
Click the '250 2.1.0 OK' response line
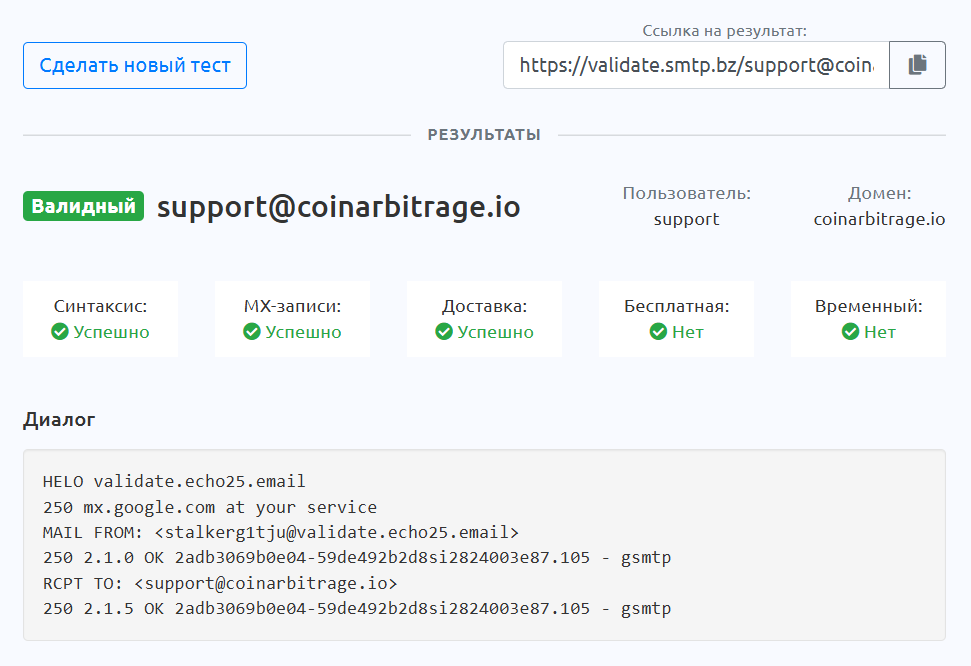pyautogui.click(x=357, y=558)
